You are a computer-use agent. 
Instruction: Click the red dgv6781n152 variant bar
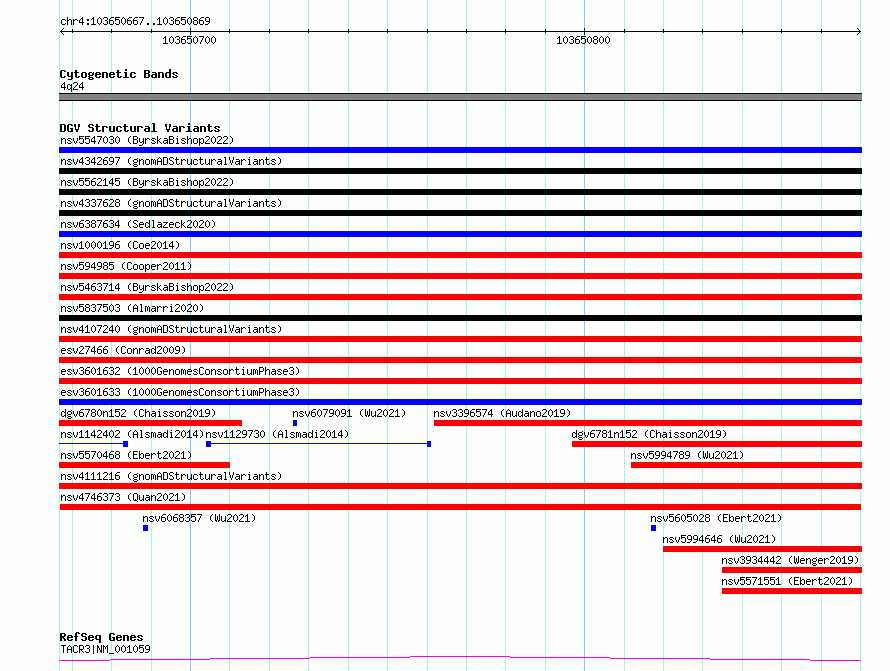717,444
